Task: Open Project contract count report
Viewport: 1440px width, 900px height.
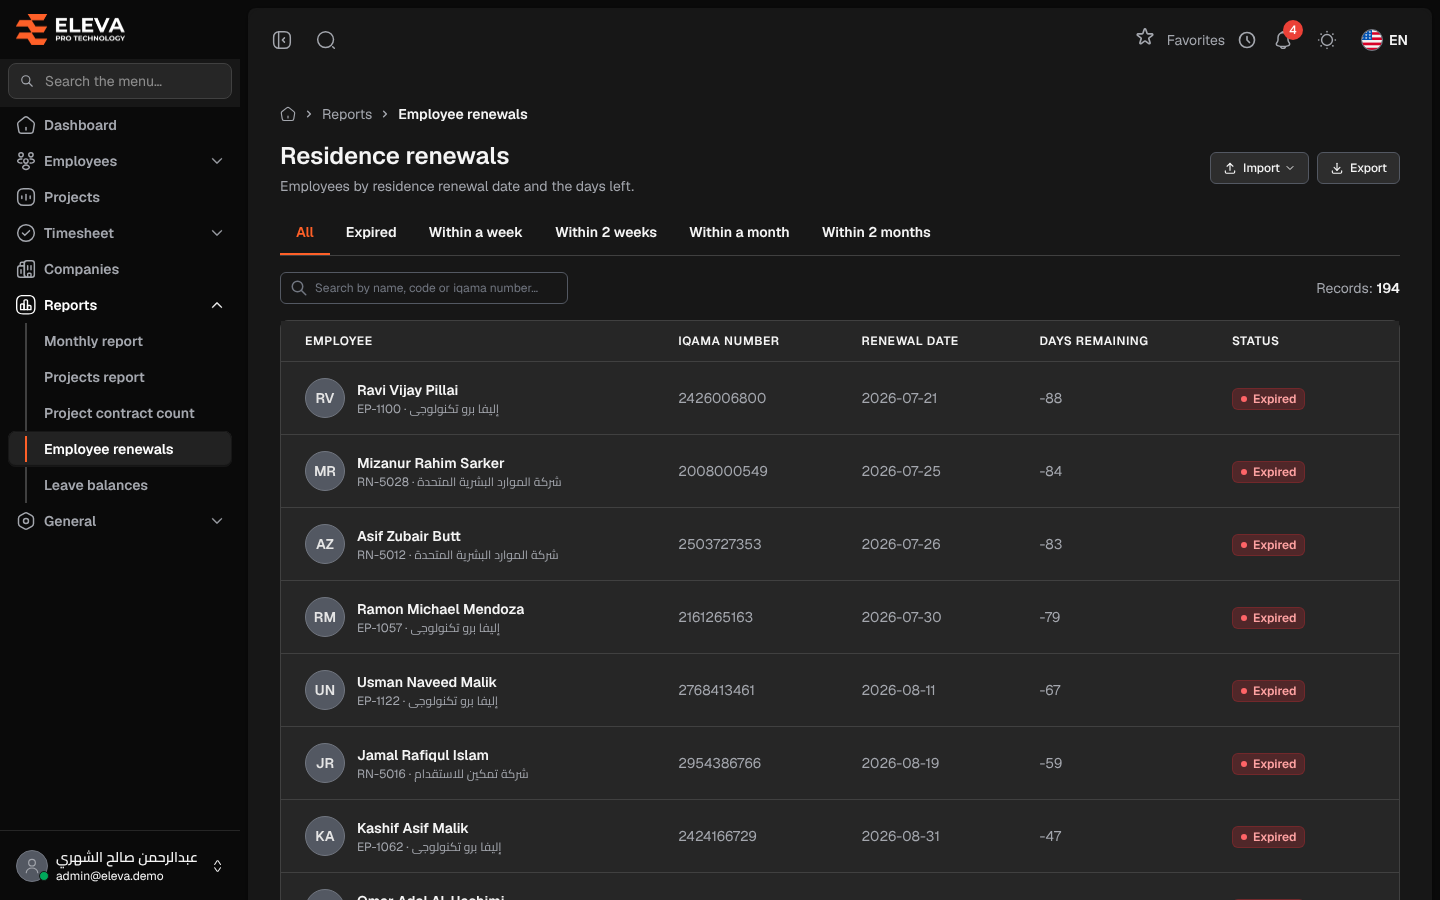Action: (x=119, y=413)
